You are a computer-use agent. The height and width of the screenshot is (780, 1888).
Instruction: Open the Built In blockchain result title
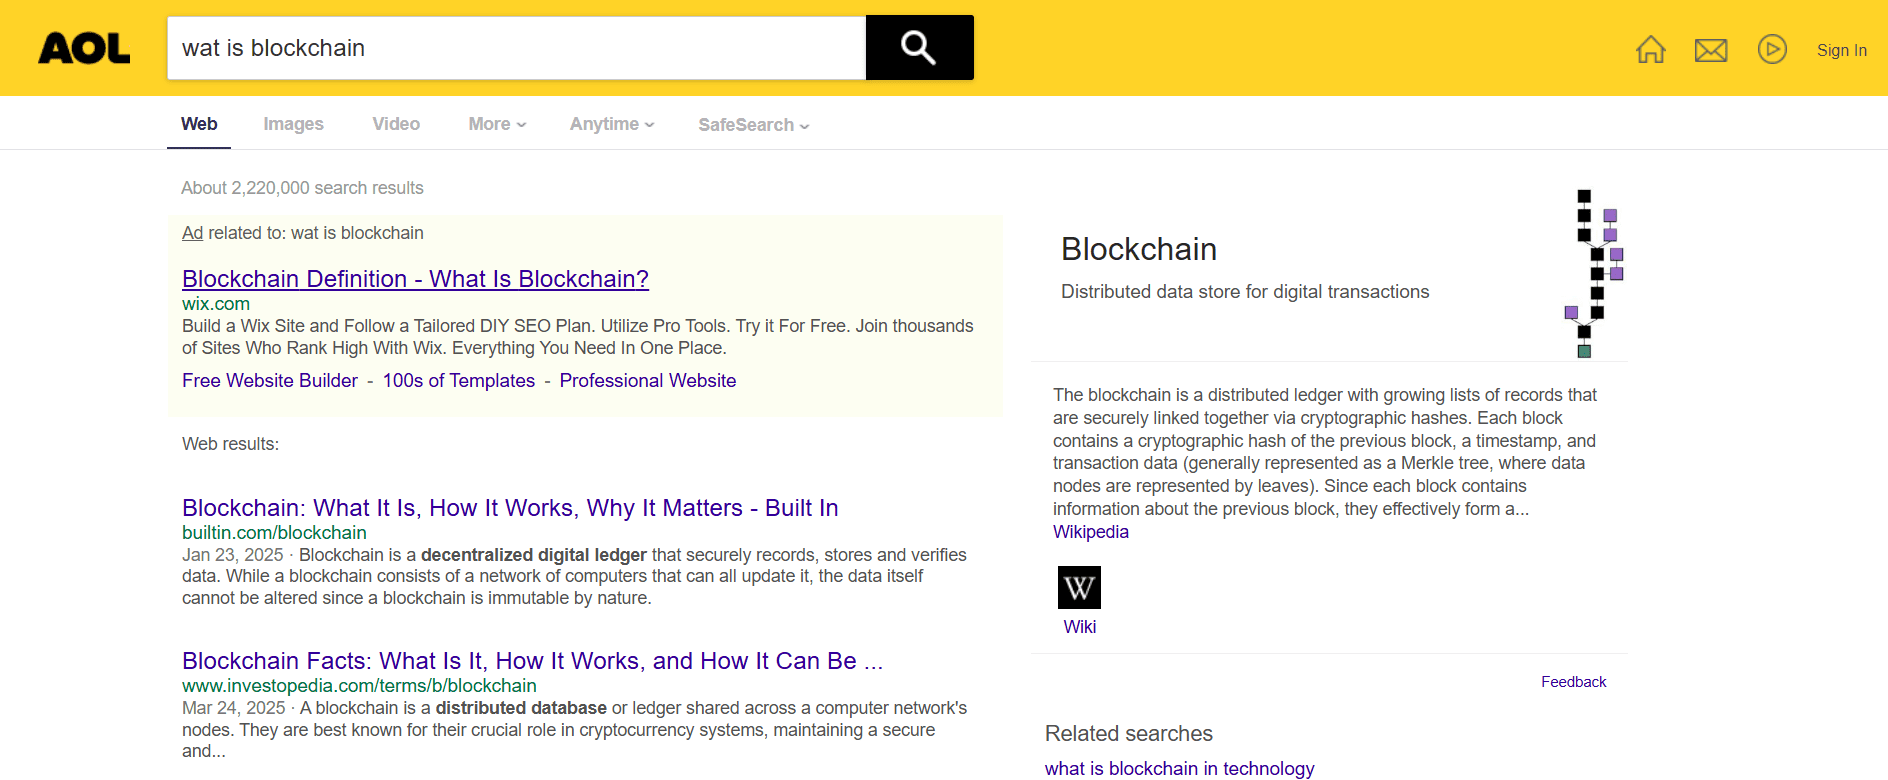click(510, 508)
